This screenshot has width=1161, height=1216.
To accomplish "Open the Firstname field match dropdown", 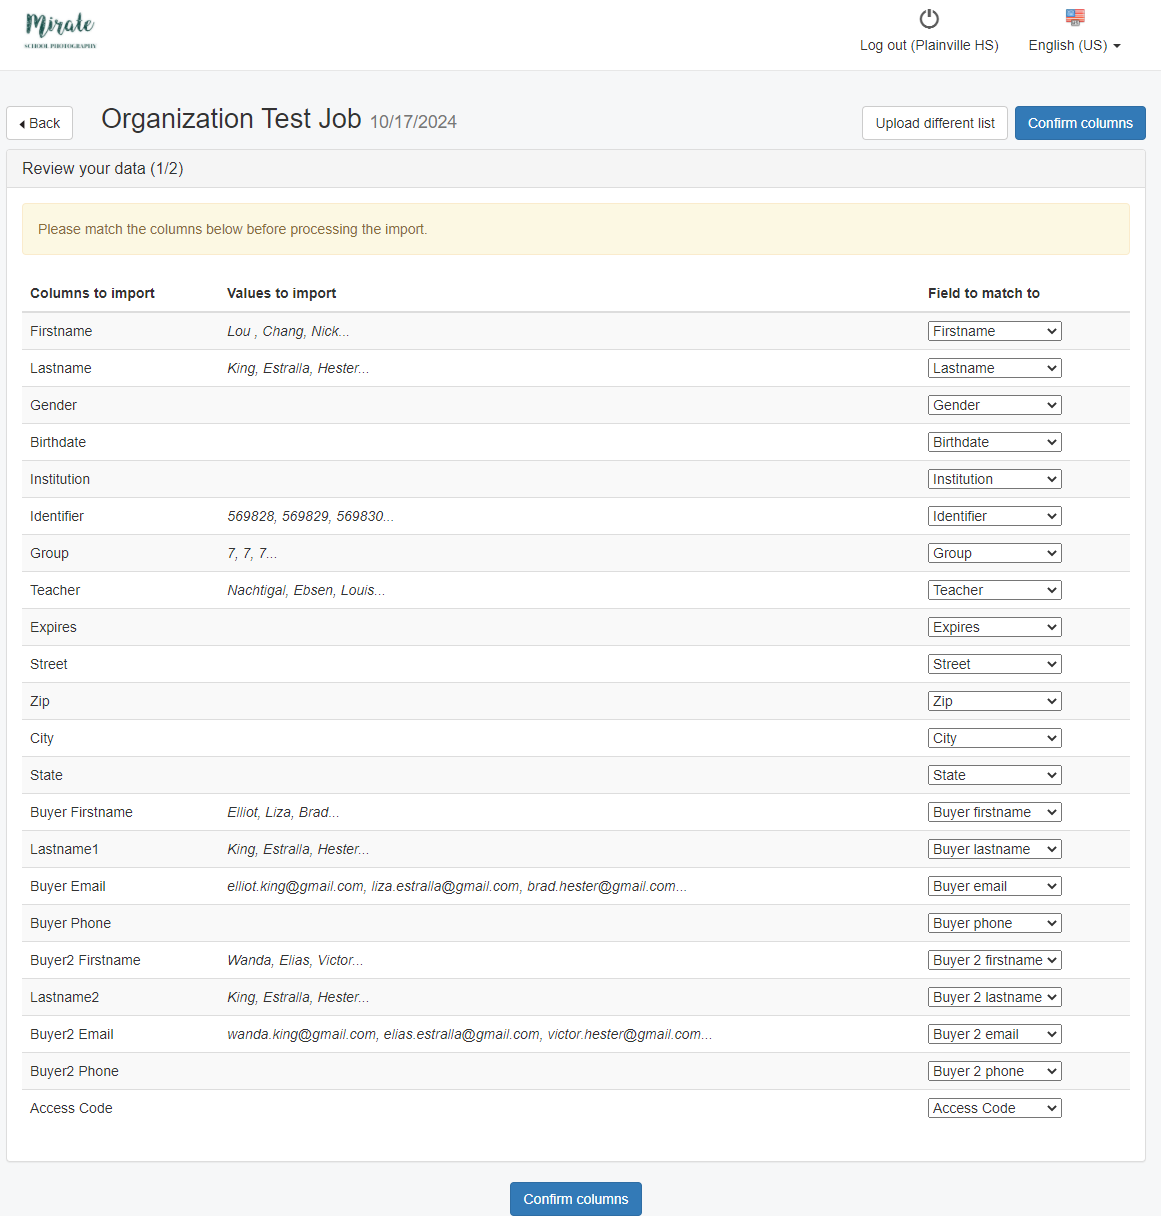I will 994,331.
